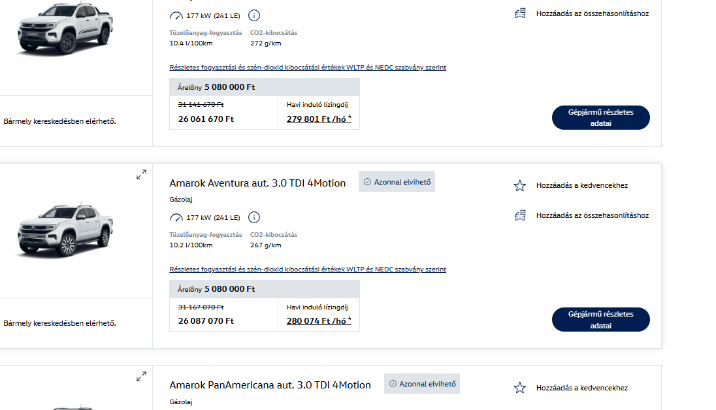The height and width of the screenshot is (410, 716).
Task: Click Hozzáadás a kedvencekhez for PanAmericana
Action: (x=582, y=388)
